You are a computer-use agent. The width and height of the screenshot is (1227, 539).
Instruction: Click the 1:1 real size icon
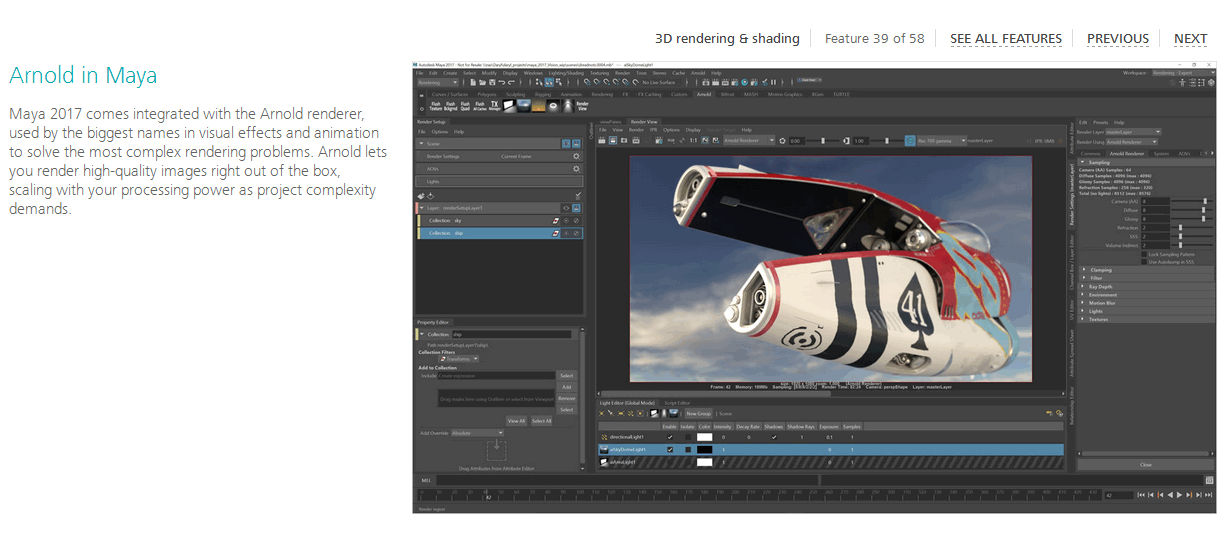pyautogui.click(x=693, y=141)
